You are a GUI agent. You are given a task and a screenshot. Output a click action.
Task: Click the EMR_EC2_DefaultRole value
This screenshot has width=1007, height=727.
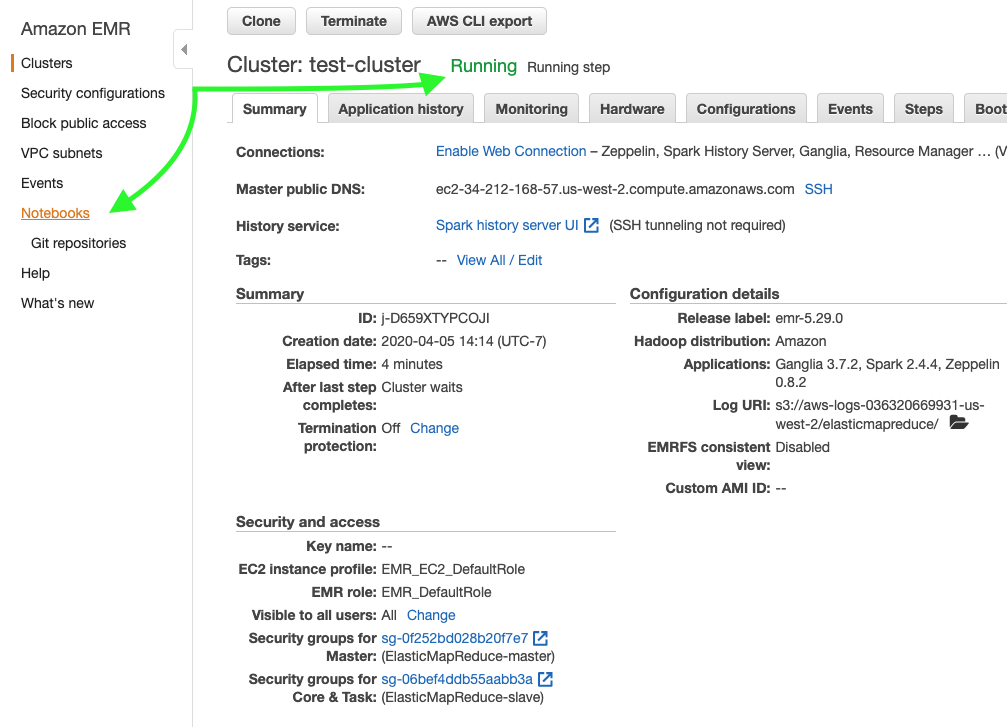click(x=453, y=570)
